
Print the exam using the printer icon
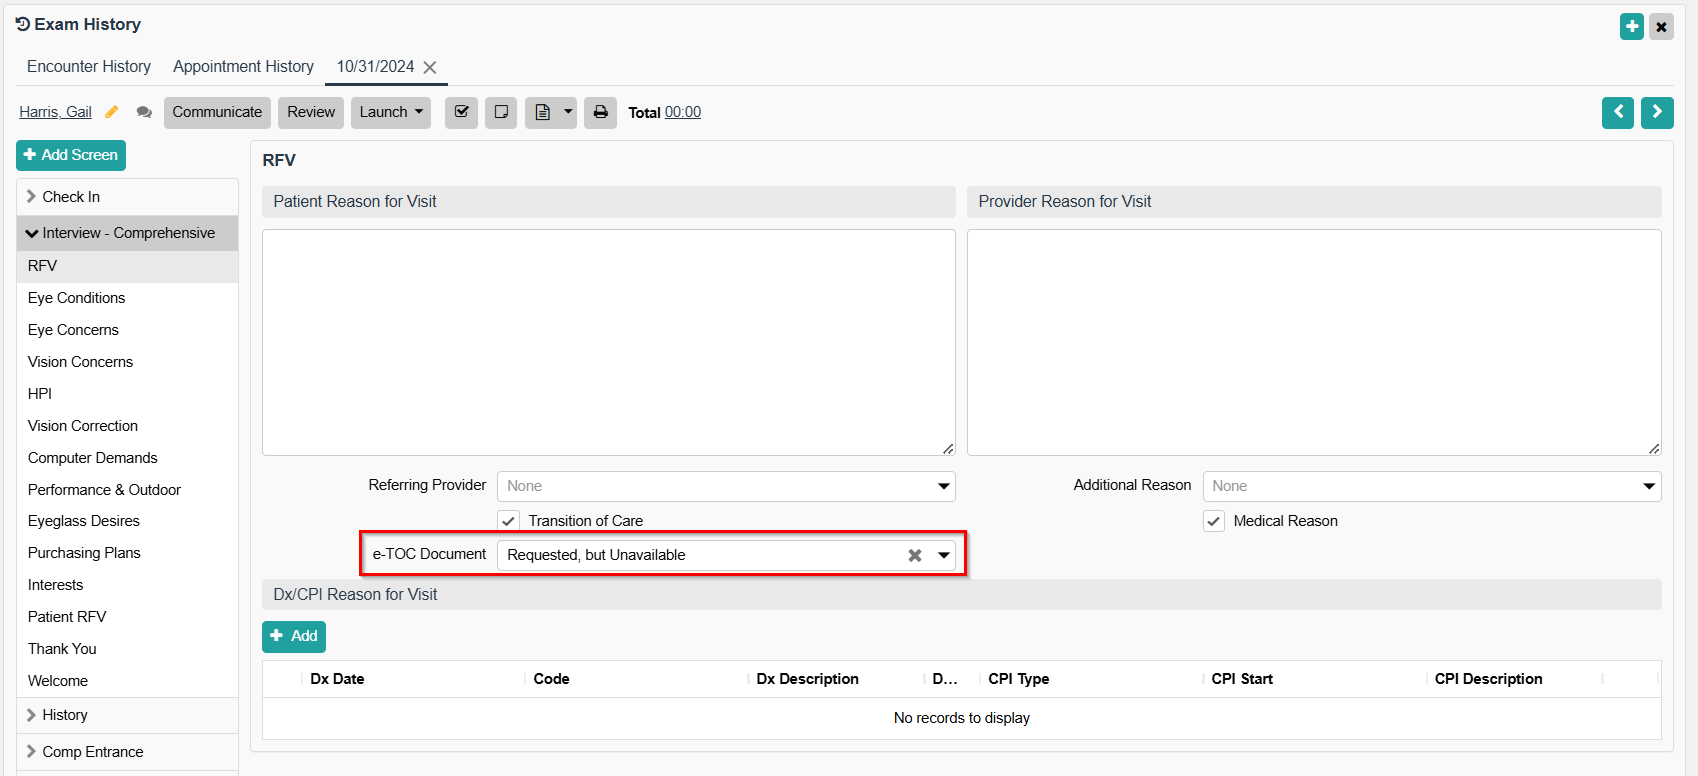(x=600, y=112)
